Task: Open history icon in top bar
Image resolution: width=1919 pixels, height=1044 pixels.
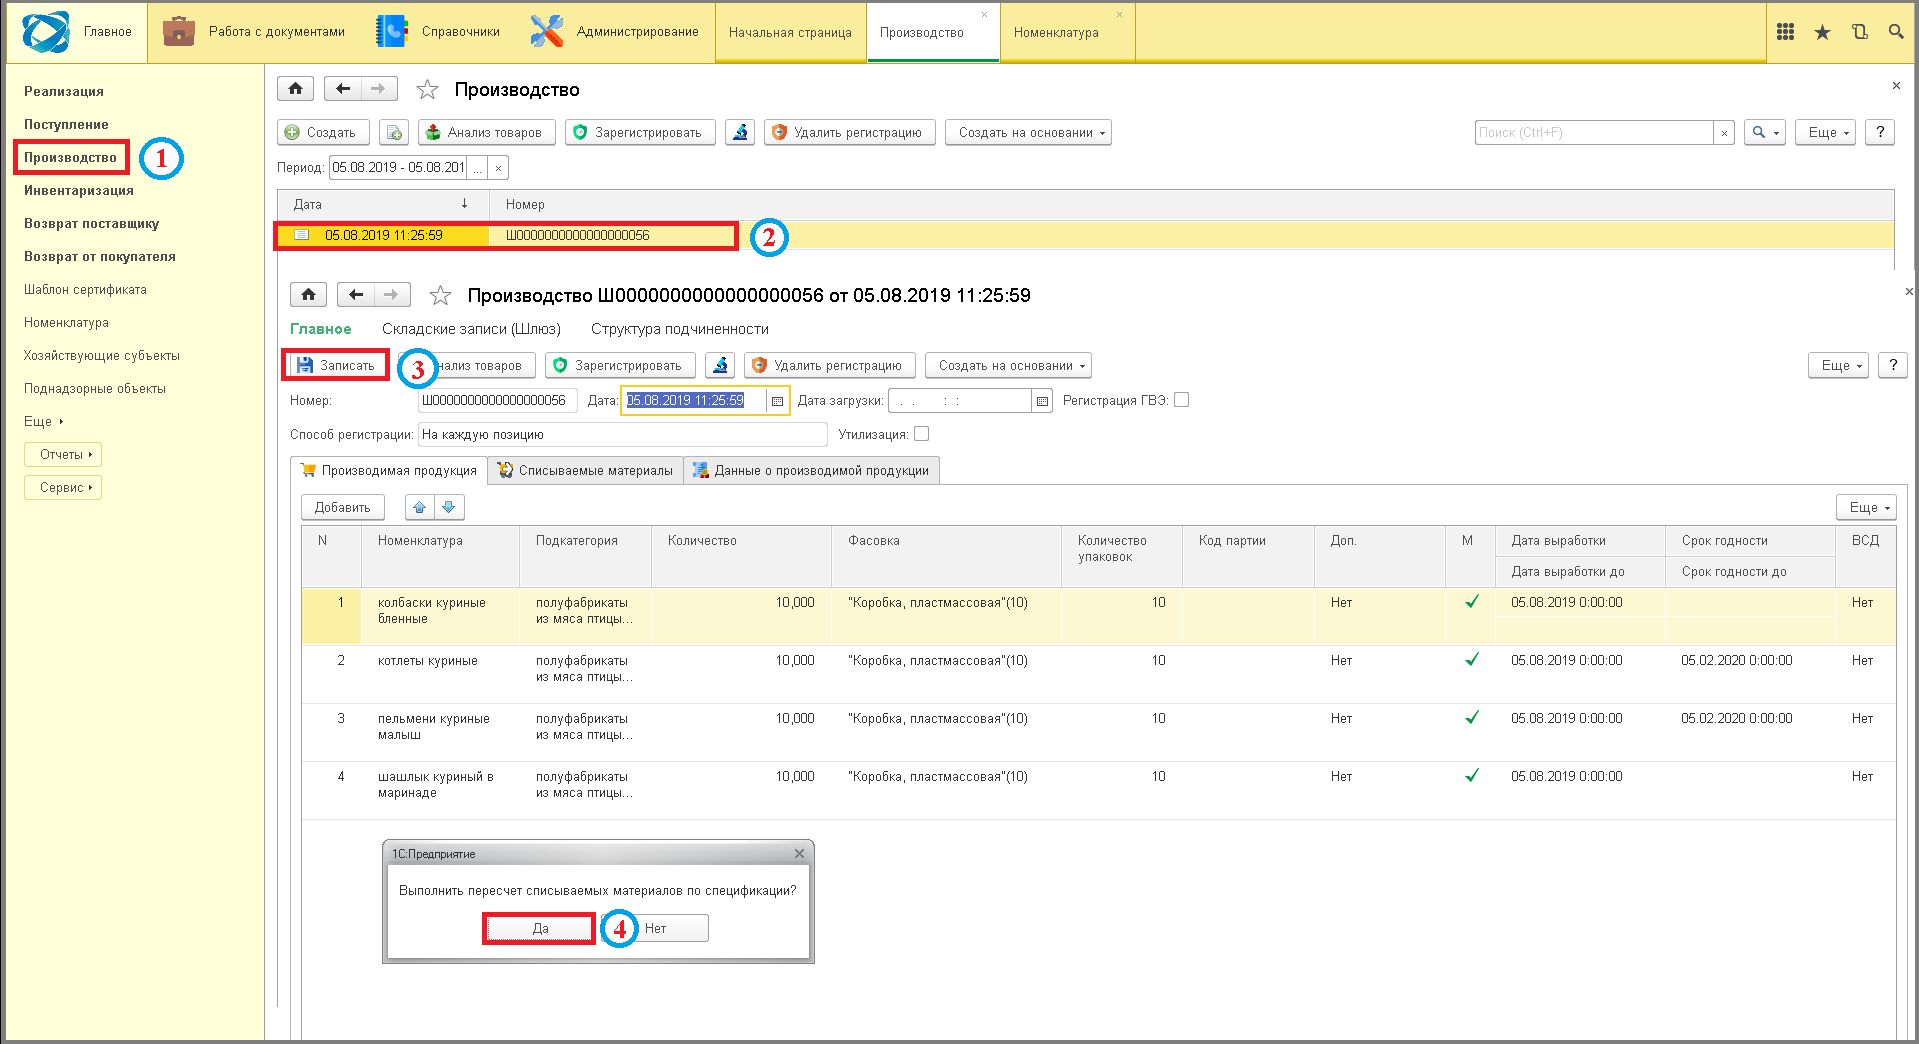Action: pyautogui.click(x=1859, y=32)
